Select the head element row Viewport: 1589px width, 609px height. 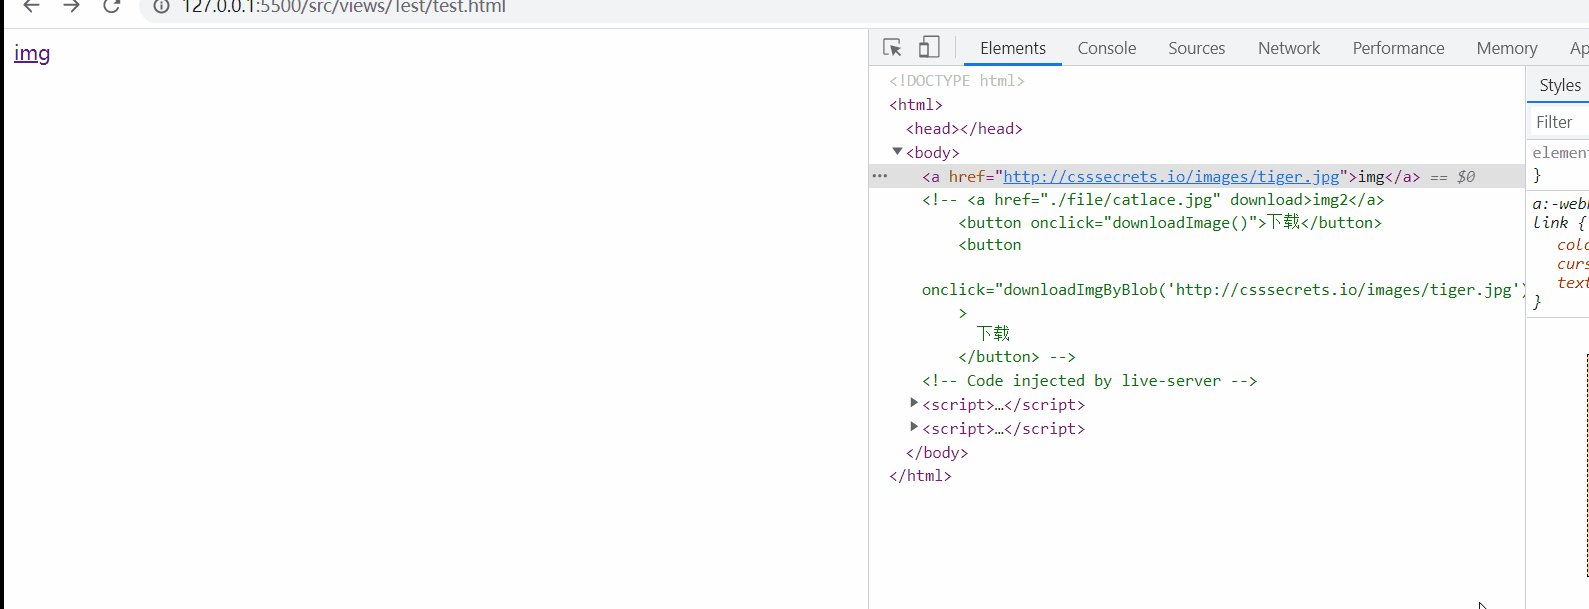(x=964, y=128)
